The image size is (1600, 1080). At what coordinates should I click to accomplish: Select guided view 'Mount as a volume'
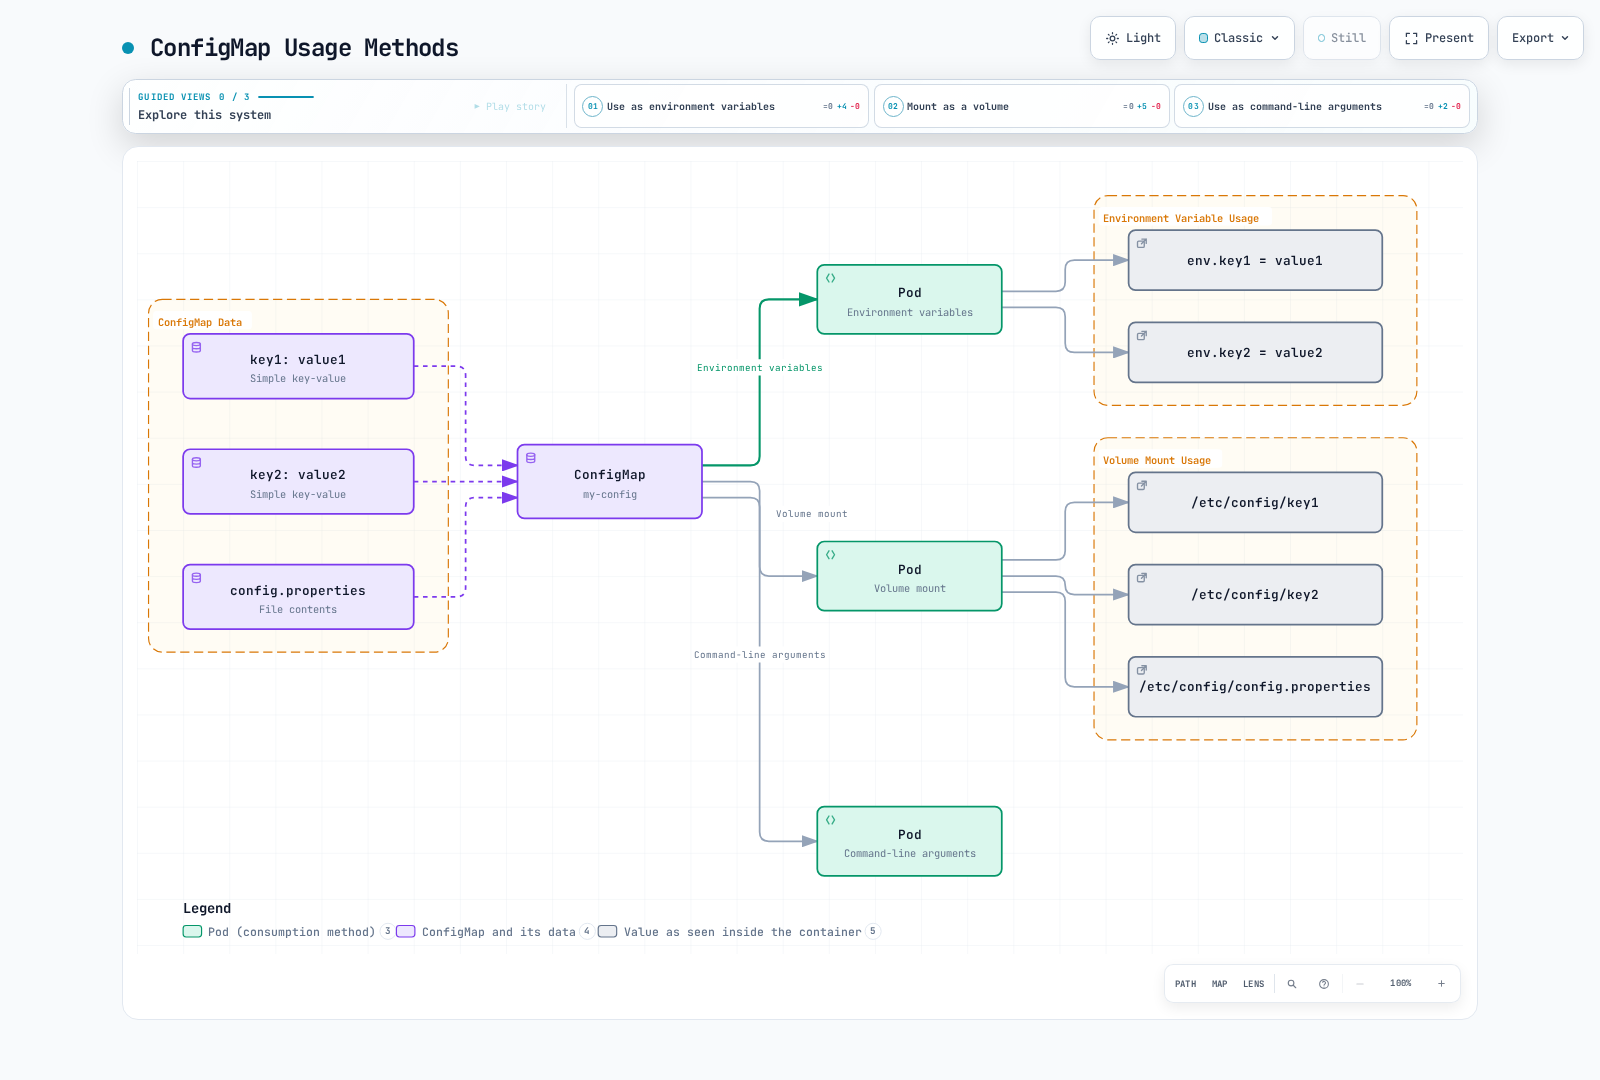pyautogui.click(x=1021, y=106)
